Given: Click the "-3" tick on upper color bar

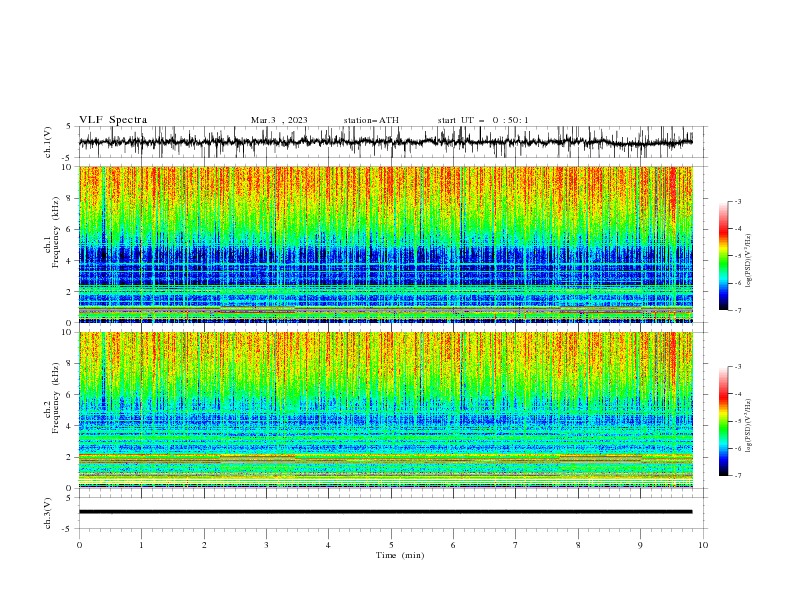Looking at the screenshot, I should pos(737,201).
